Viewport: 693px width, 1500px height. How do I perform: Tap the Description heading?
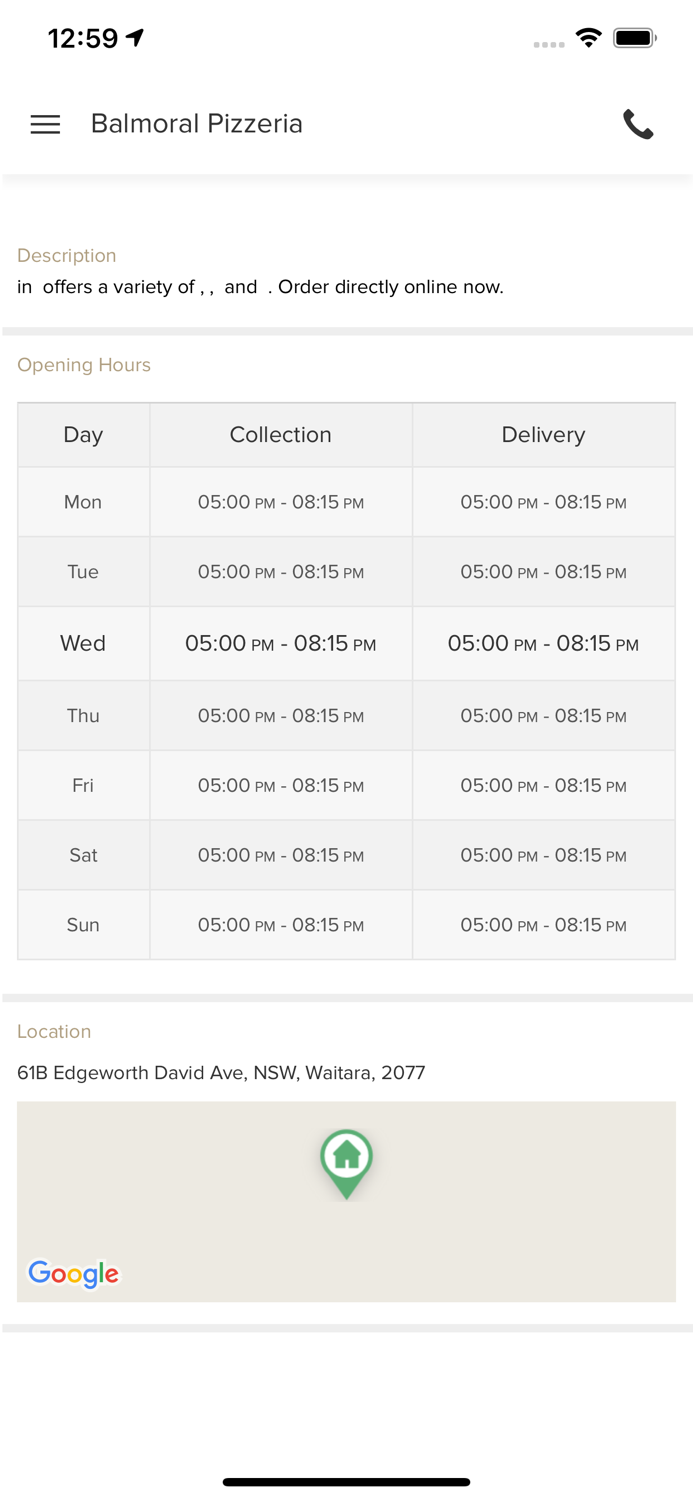(67, 256)
